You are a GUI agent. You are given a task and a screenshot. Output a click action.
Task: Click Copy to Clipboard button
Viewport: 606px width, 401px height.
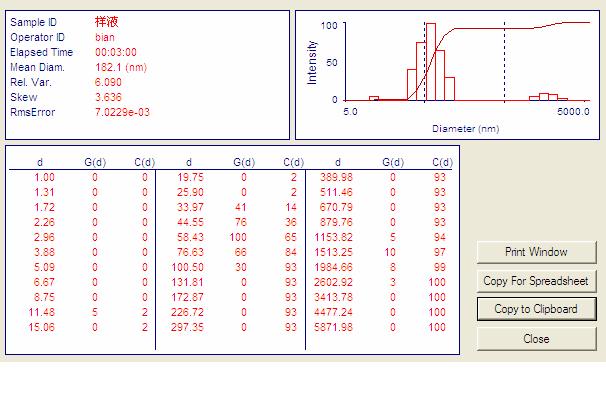pyautogui.click(x=536, y=309)
